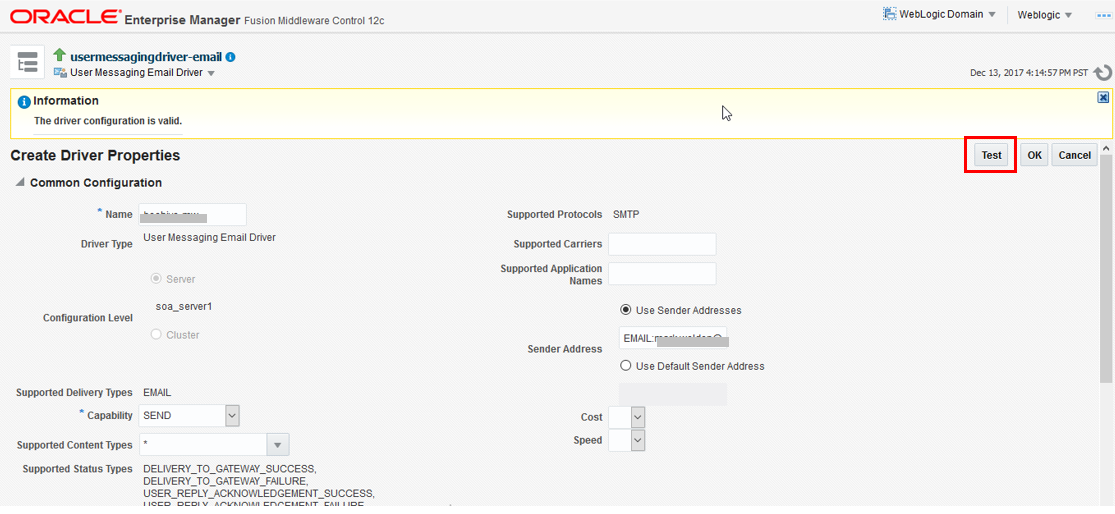Screen dimensions: 1115x514
Task: Click the Cancel button
Action: [1074, 155]
